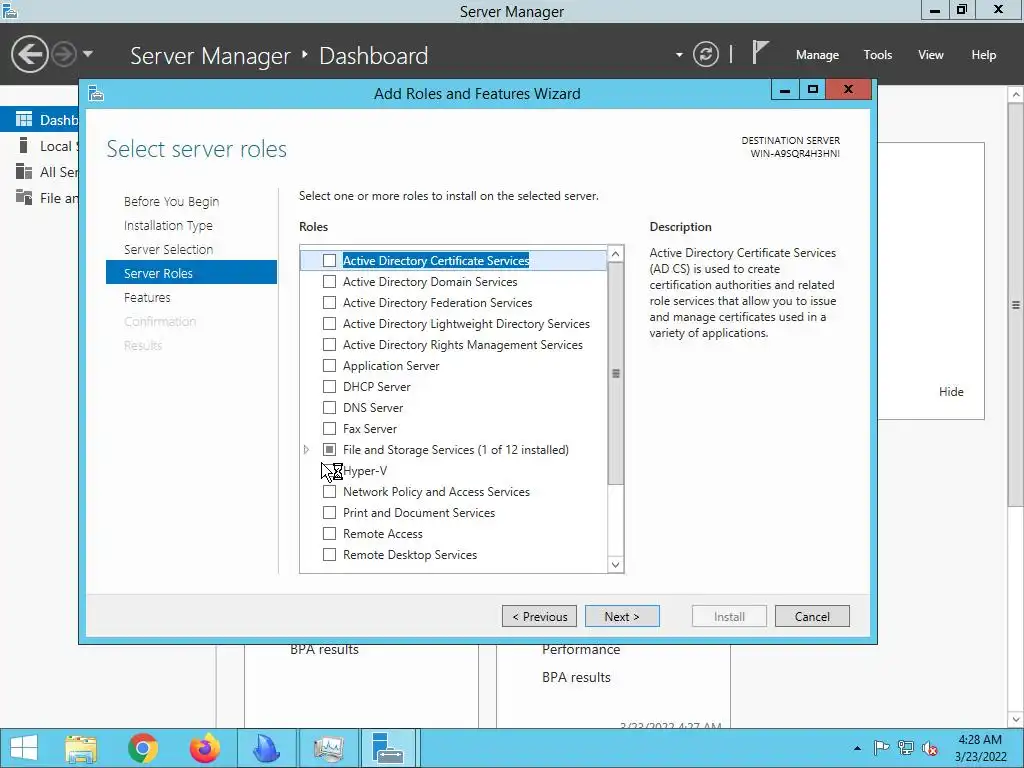Launch Google Chrome from the taskbar
1024x768 pixels.
(x=143, y=748)
